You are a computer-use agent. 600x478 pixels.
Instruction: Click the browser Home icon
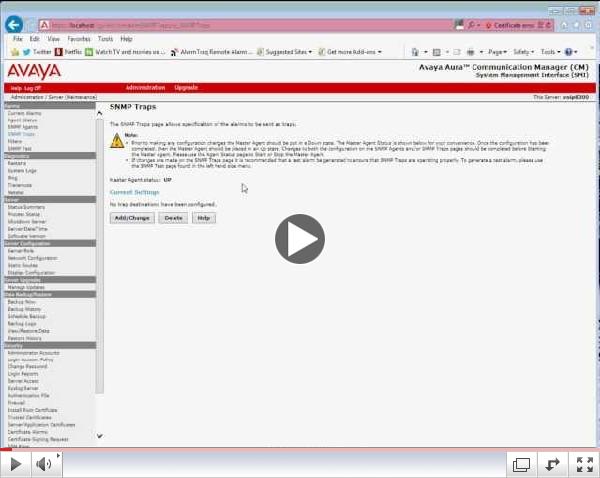[x=564, y=25]
